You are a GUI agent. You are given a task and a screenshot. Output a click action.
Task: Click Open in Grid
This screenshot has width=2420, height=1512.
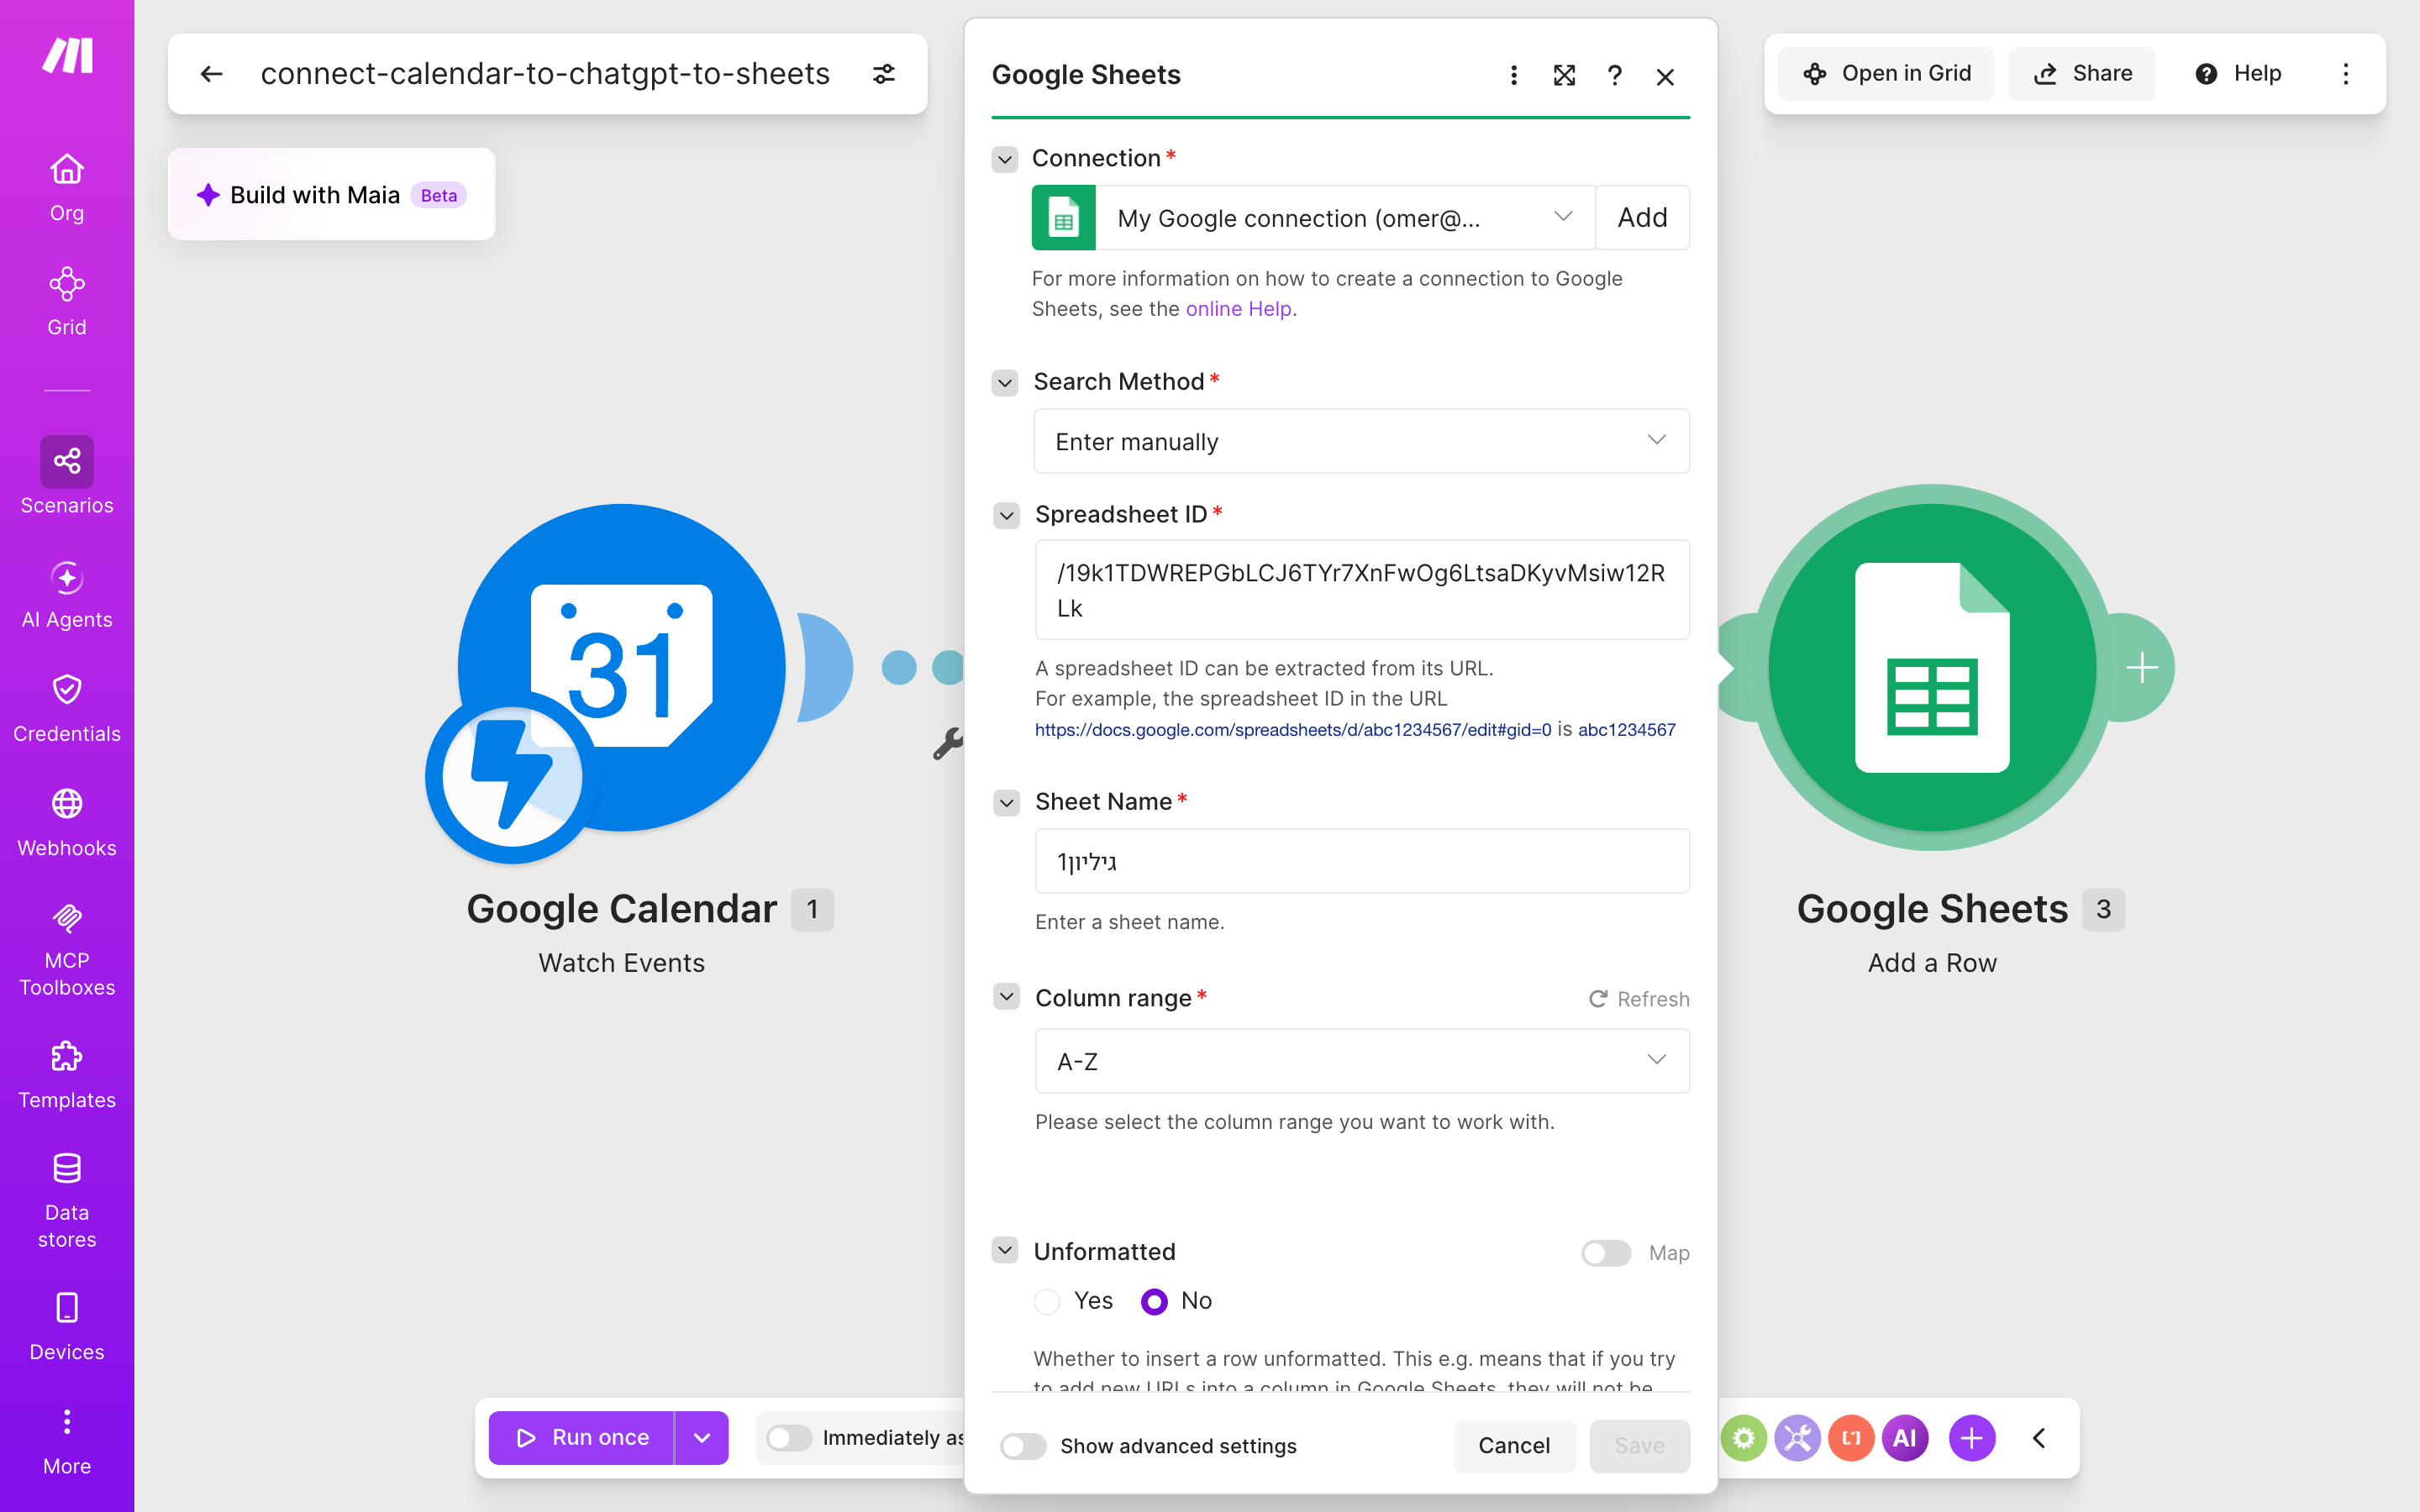1886,74
